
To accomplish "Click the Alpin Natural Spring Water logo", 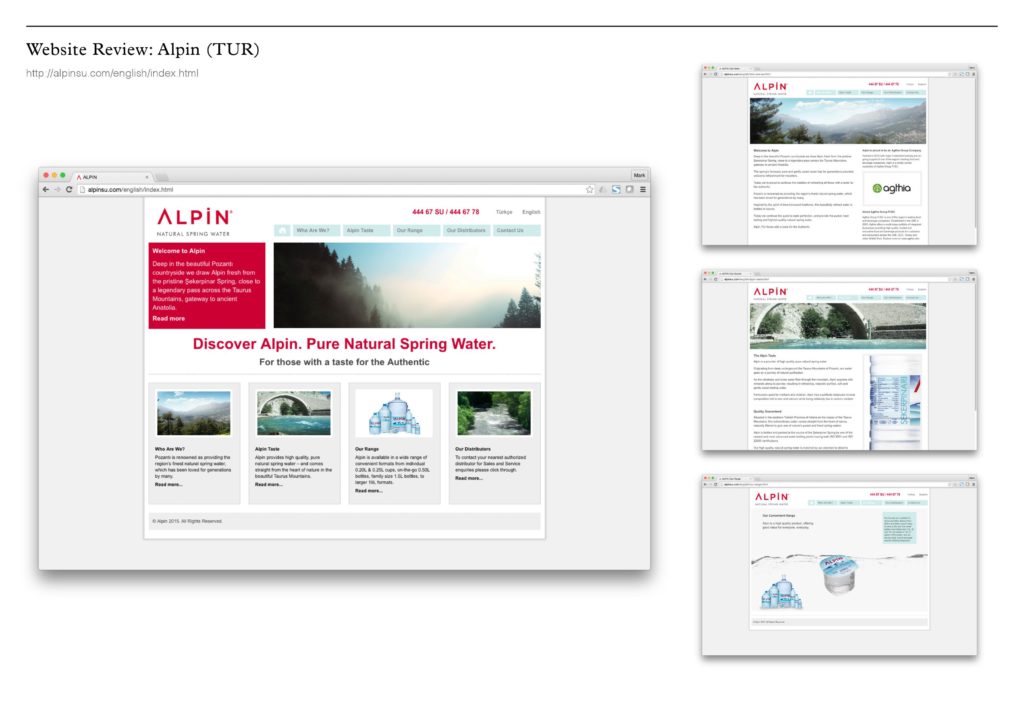I will (x=194, y=222).
